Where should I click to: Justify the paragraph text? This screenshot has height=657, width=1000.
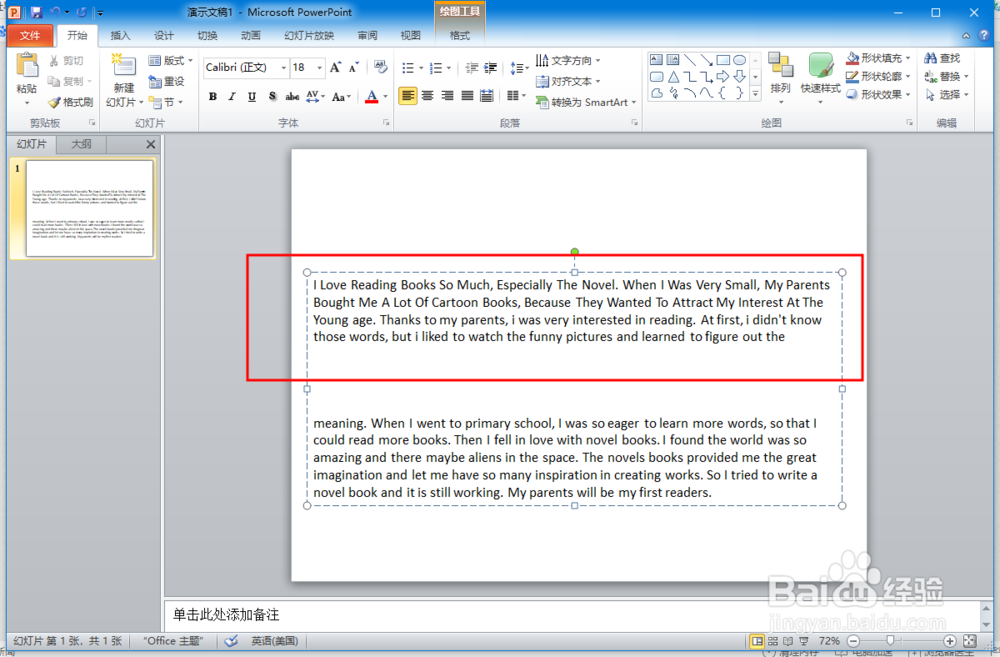click(467, 96)
